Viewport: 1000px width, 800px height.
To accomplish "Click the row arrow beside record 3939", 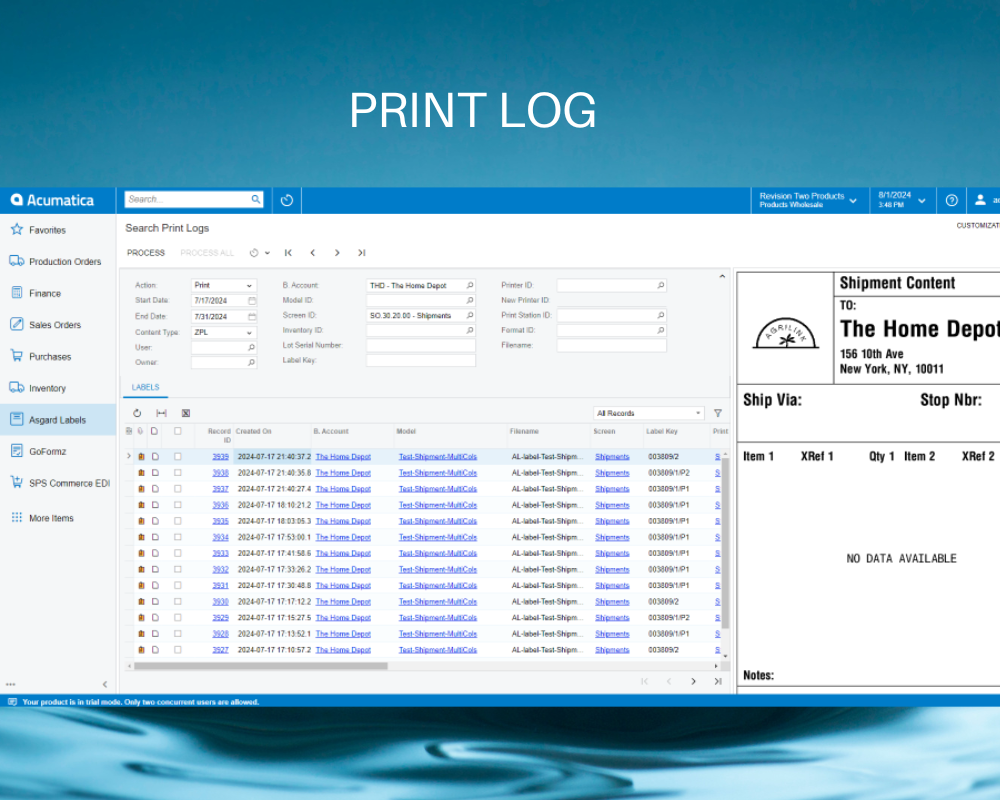I will tap(129, 456).
